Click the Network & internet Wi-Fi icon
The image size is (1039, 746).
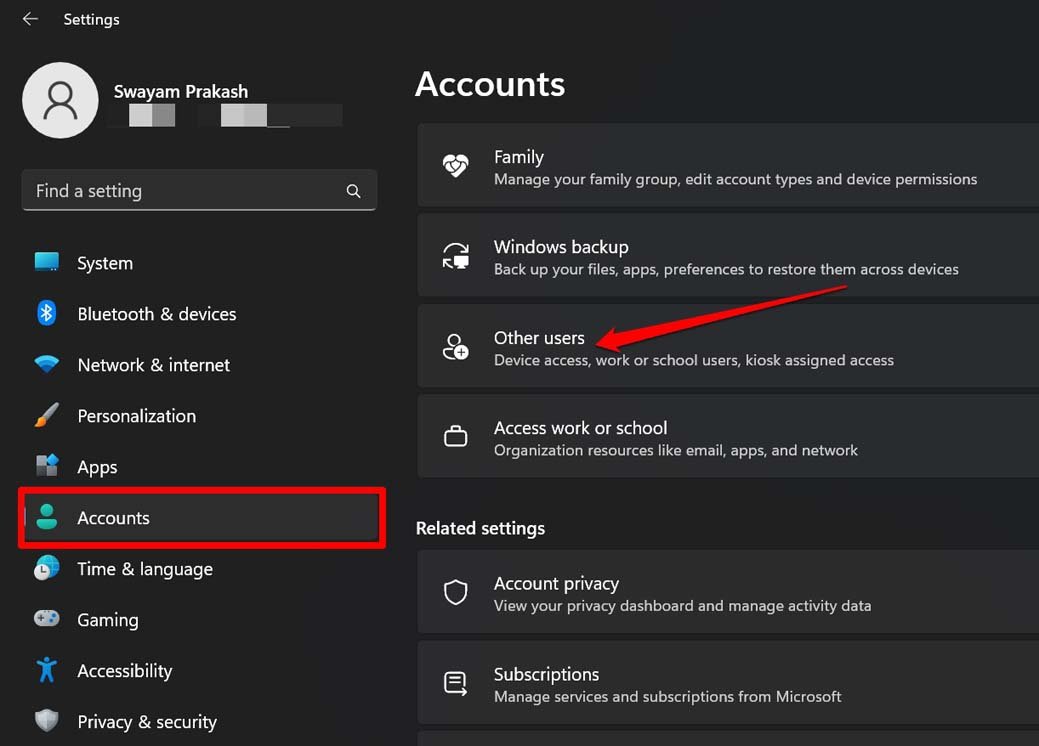click(x=47, y=365)
